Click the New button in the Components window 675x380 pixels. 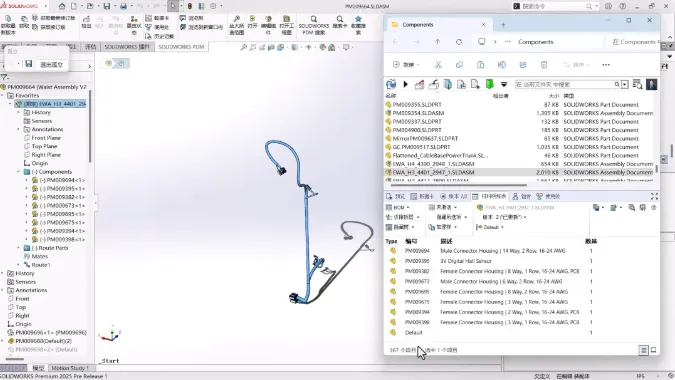(x=406, y=65)
